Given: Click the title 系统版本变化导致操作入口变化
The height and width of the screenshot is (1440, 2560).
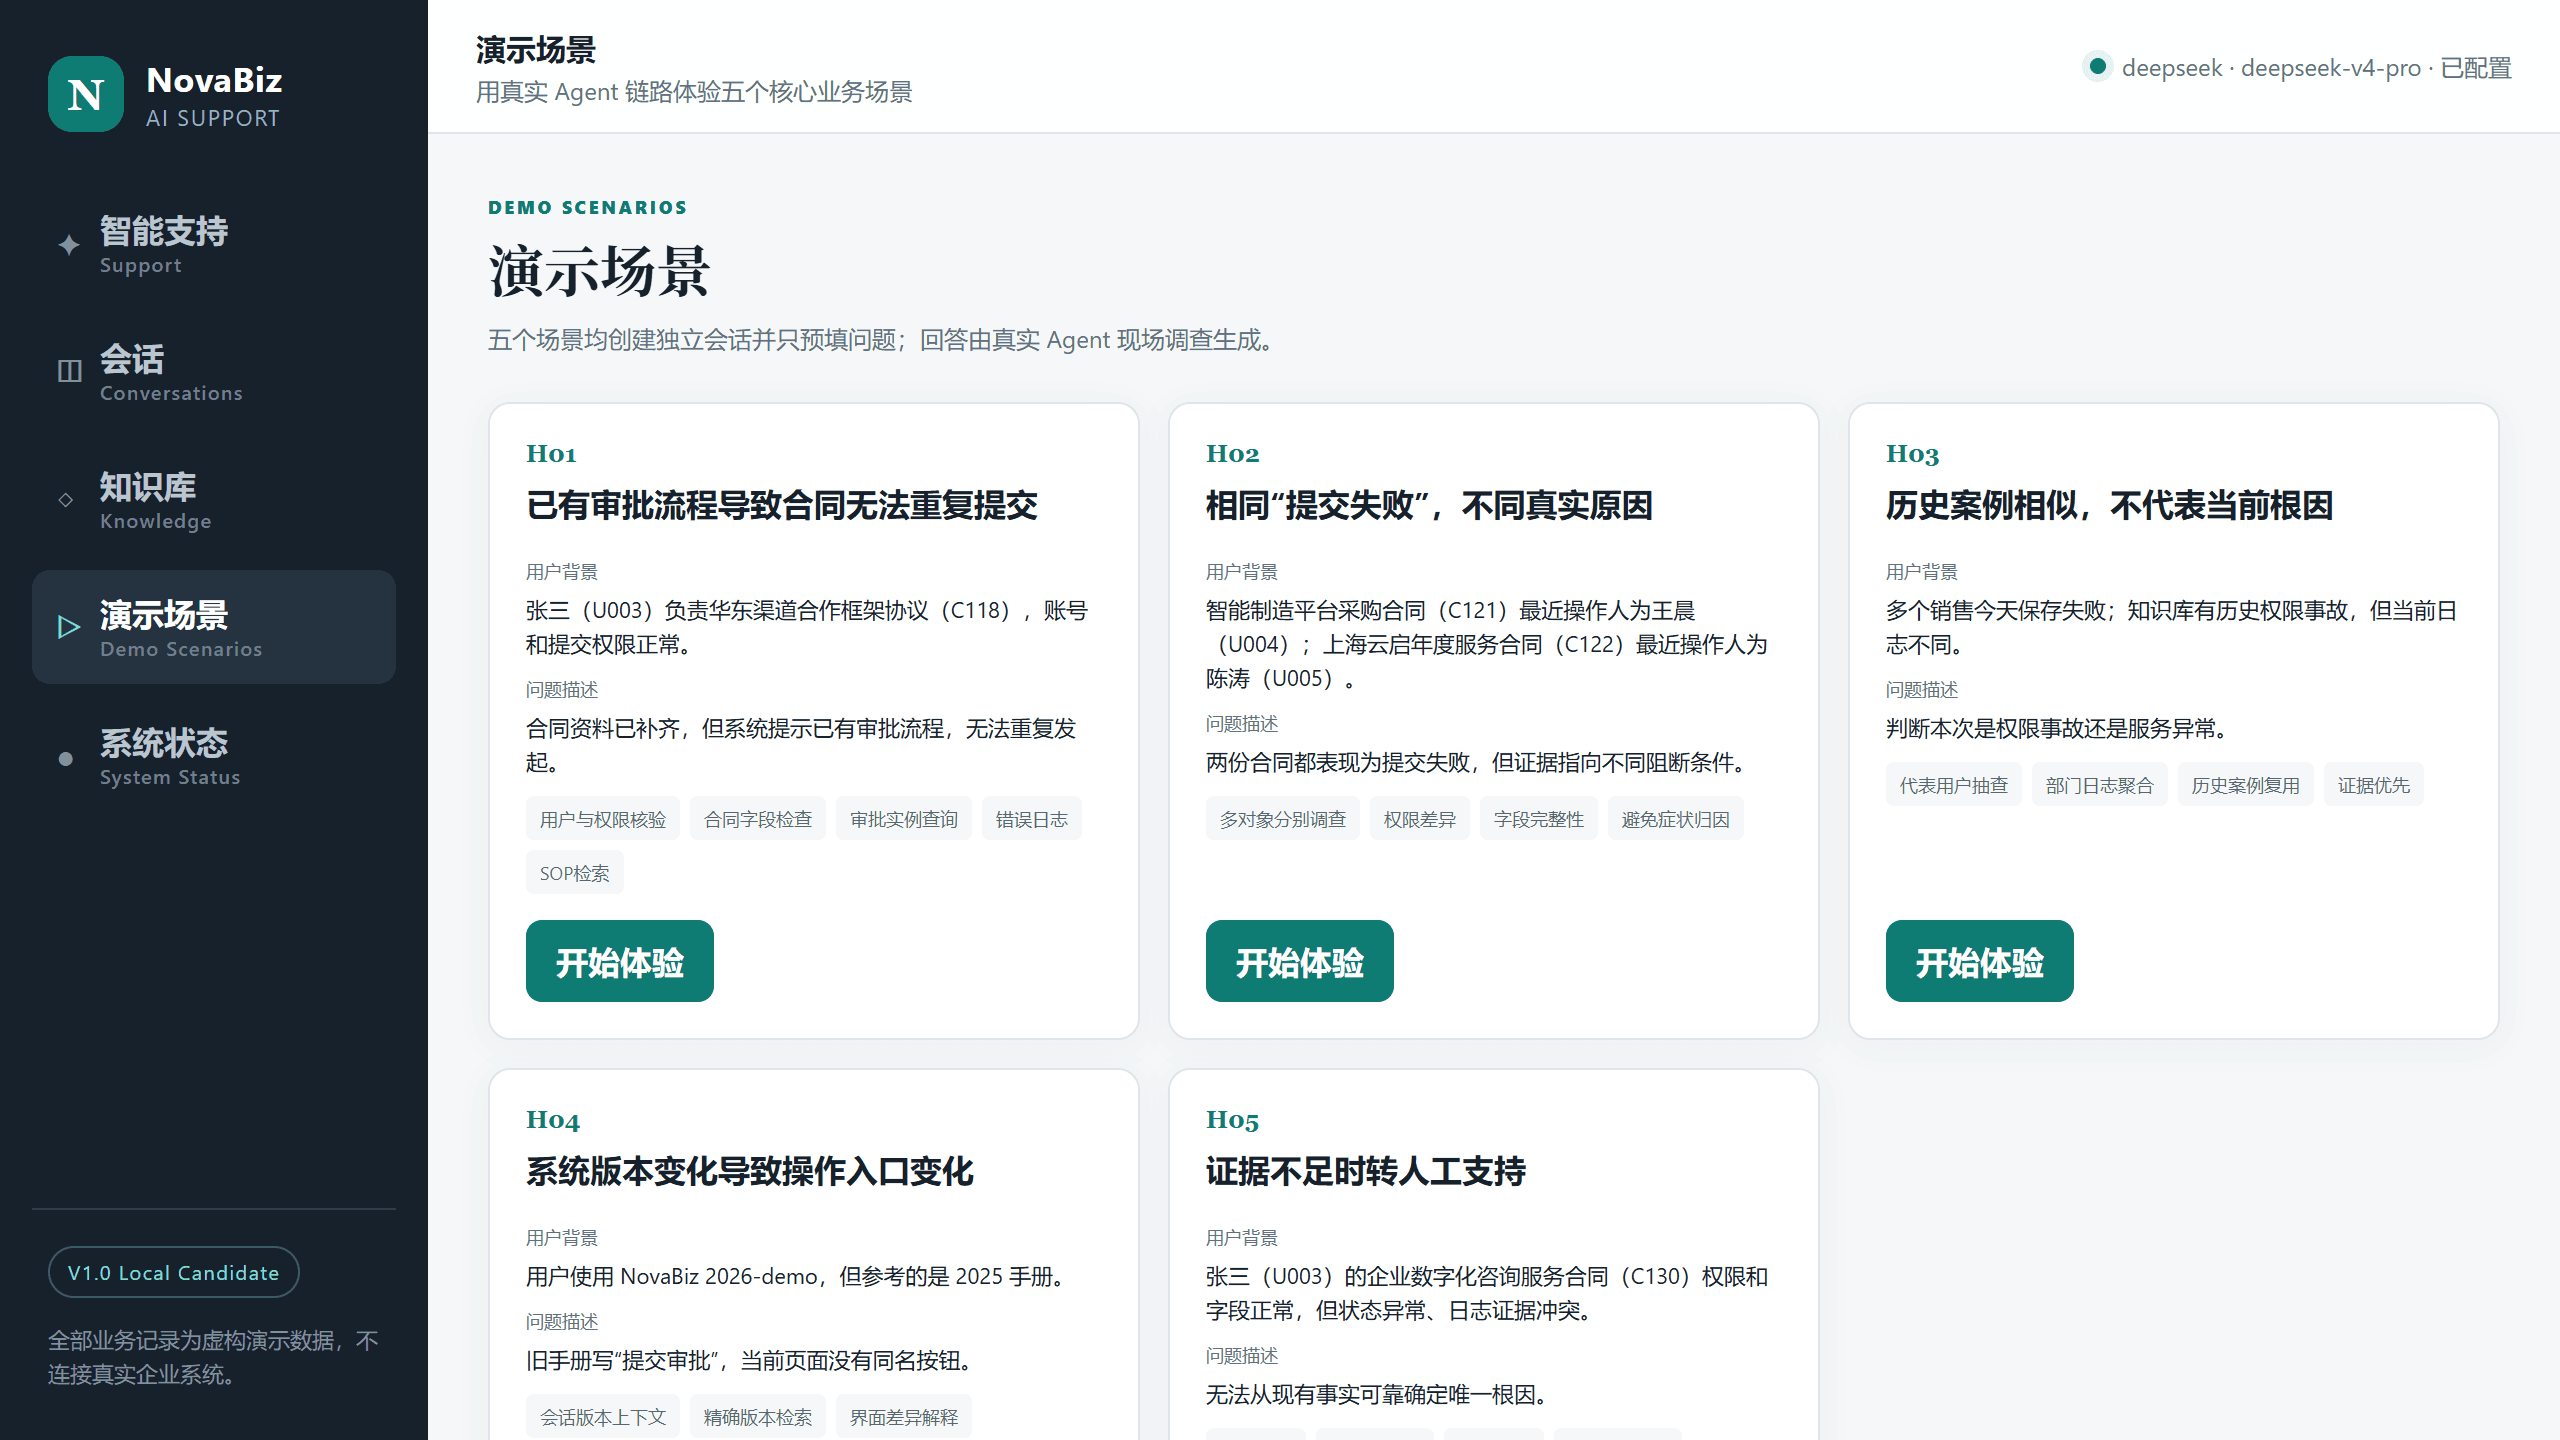Looking at the screenshot, I should pyautogui.click(x=750, y=1171).
